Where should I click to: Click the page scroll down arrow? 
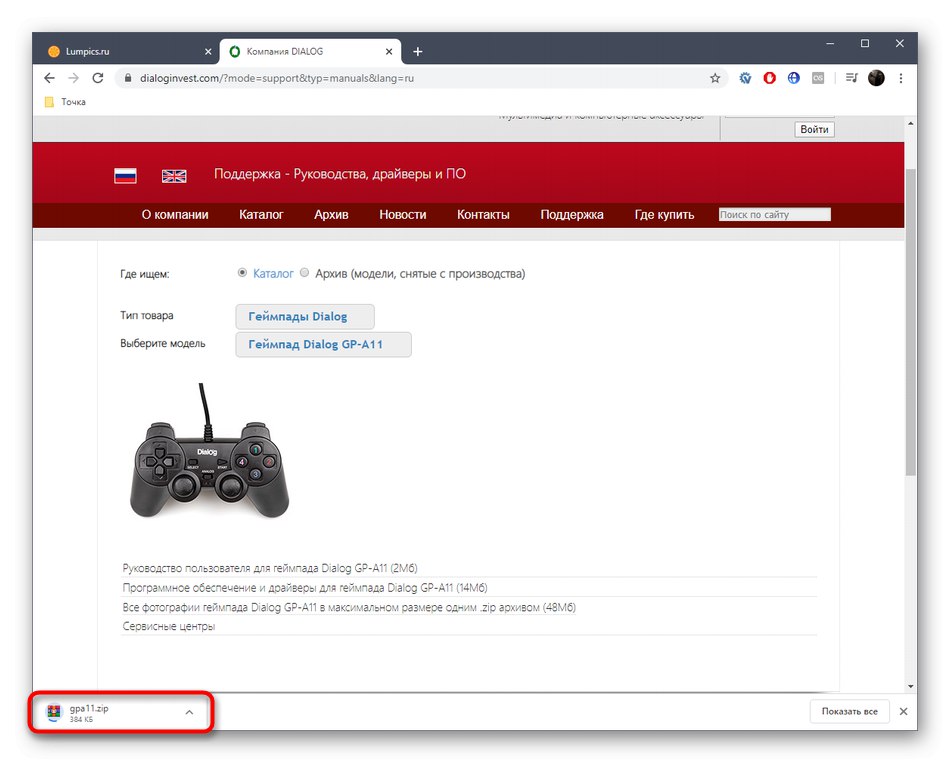coord(910,687)
